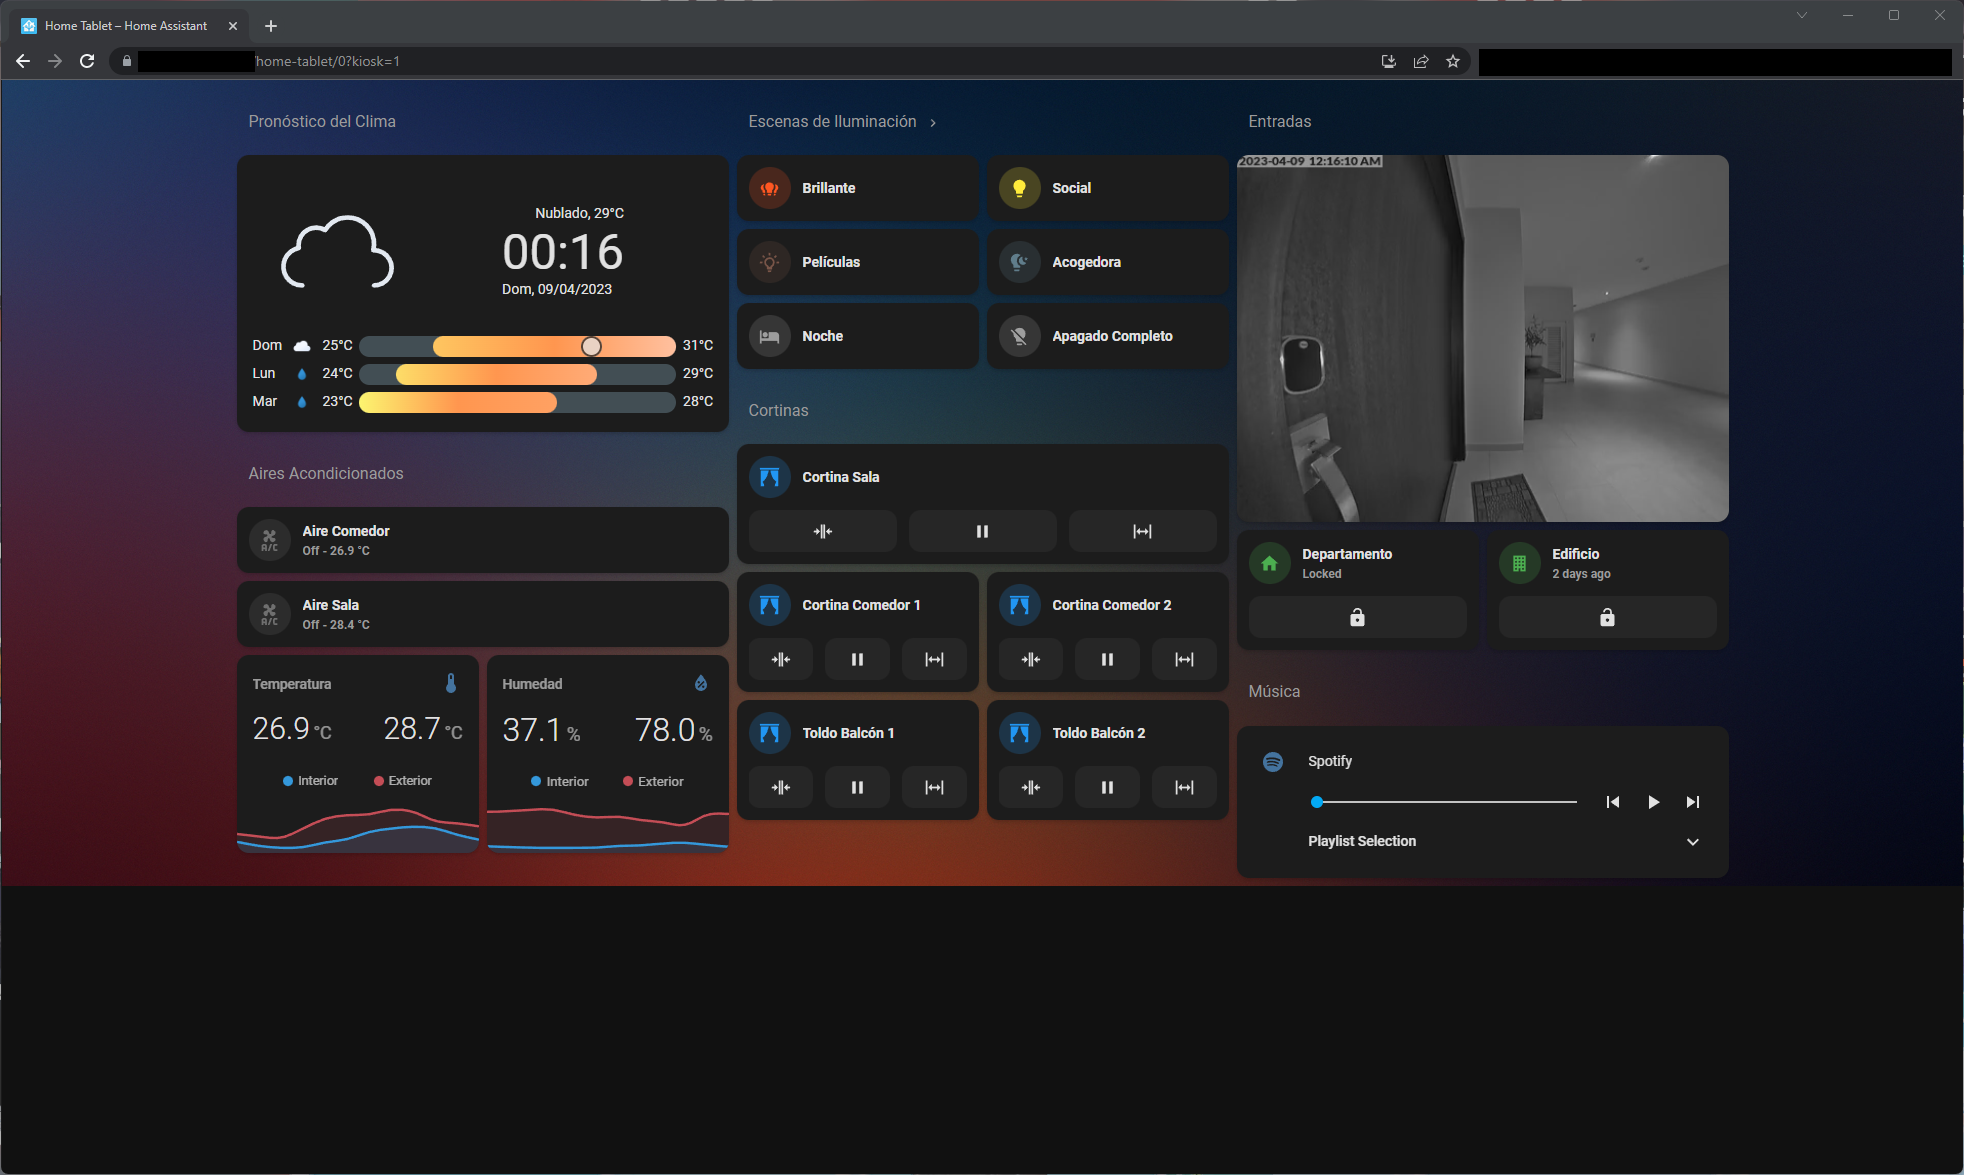Image resolution: width=1964 pixels, height=1175 pixels.
Task: Click the Spotify playback progress slider
Action: [1444, 801]
